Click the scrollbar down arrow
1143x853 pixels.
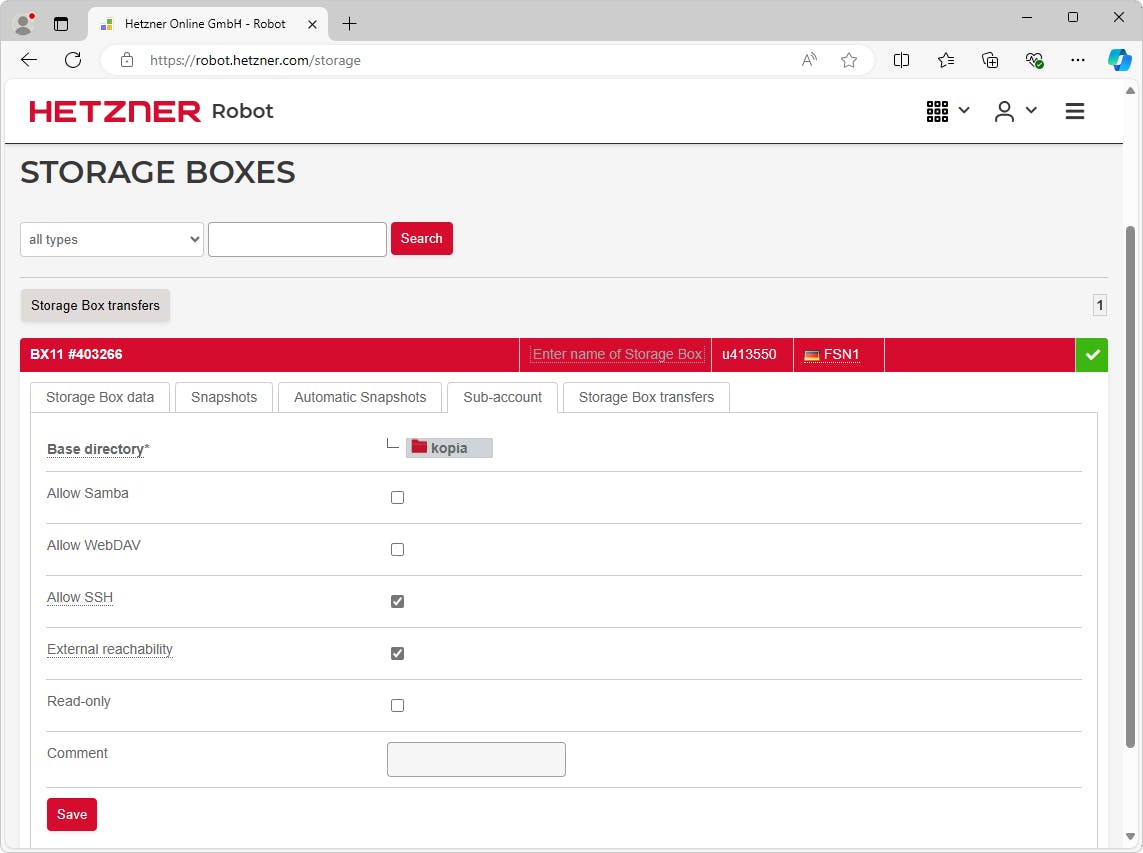click(1130, 837)
